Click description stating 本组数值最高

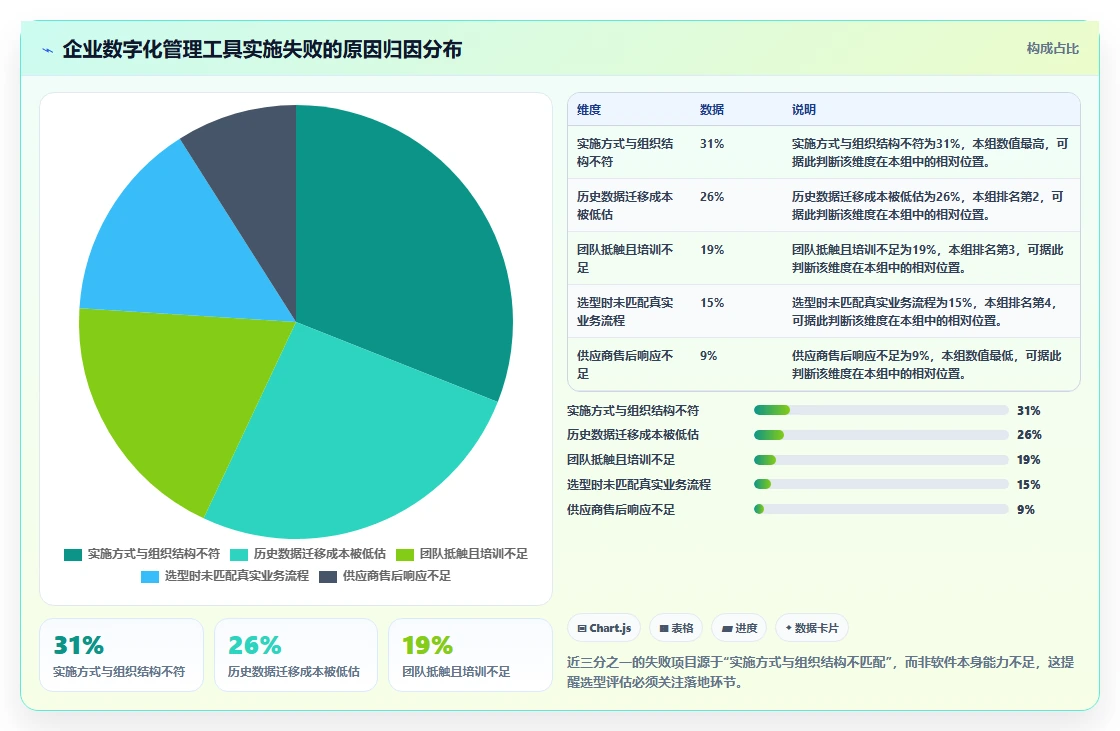930,152
